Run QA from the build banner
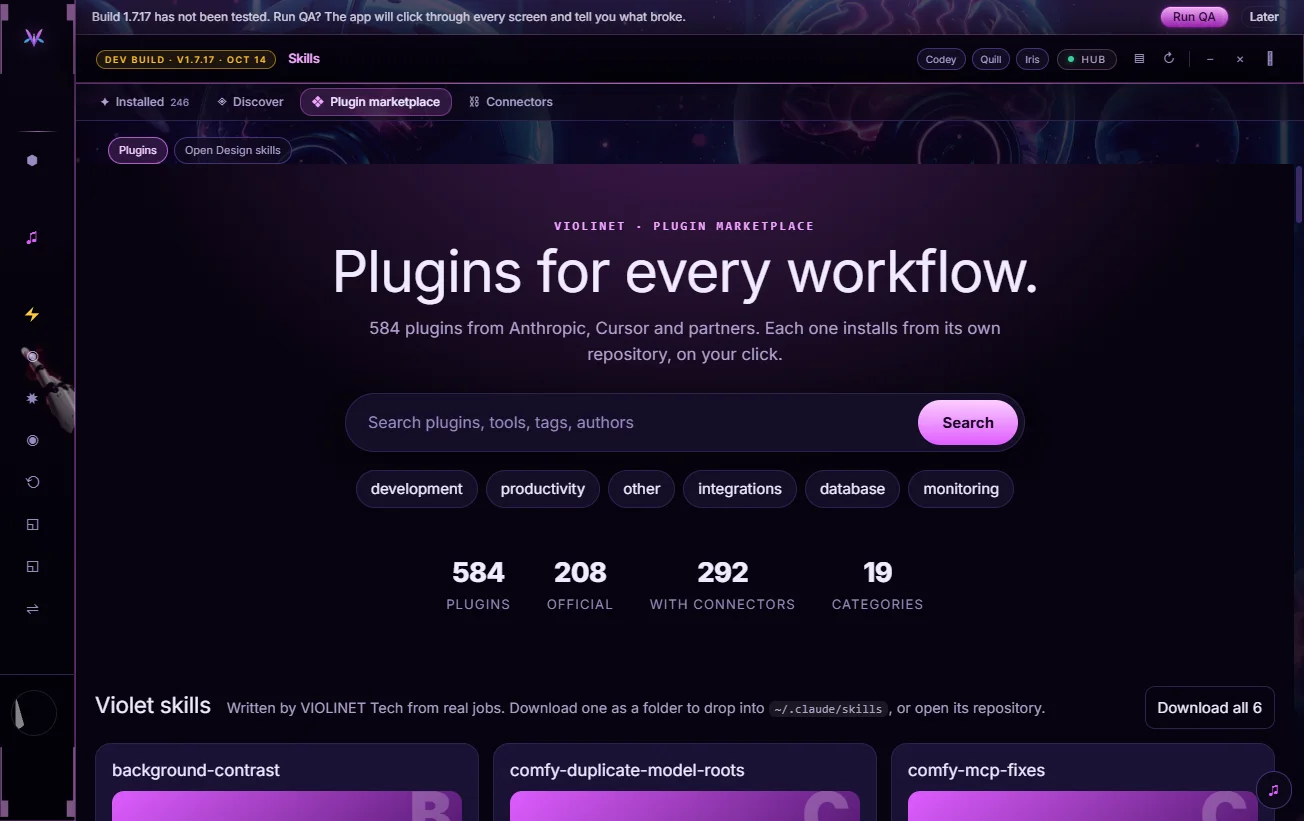1304x821 pixels. click(1194, 17)
